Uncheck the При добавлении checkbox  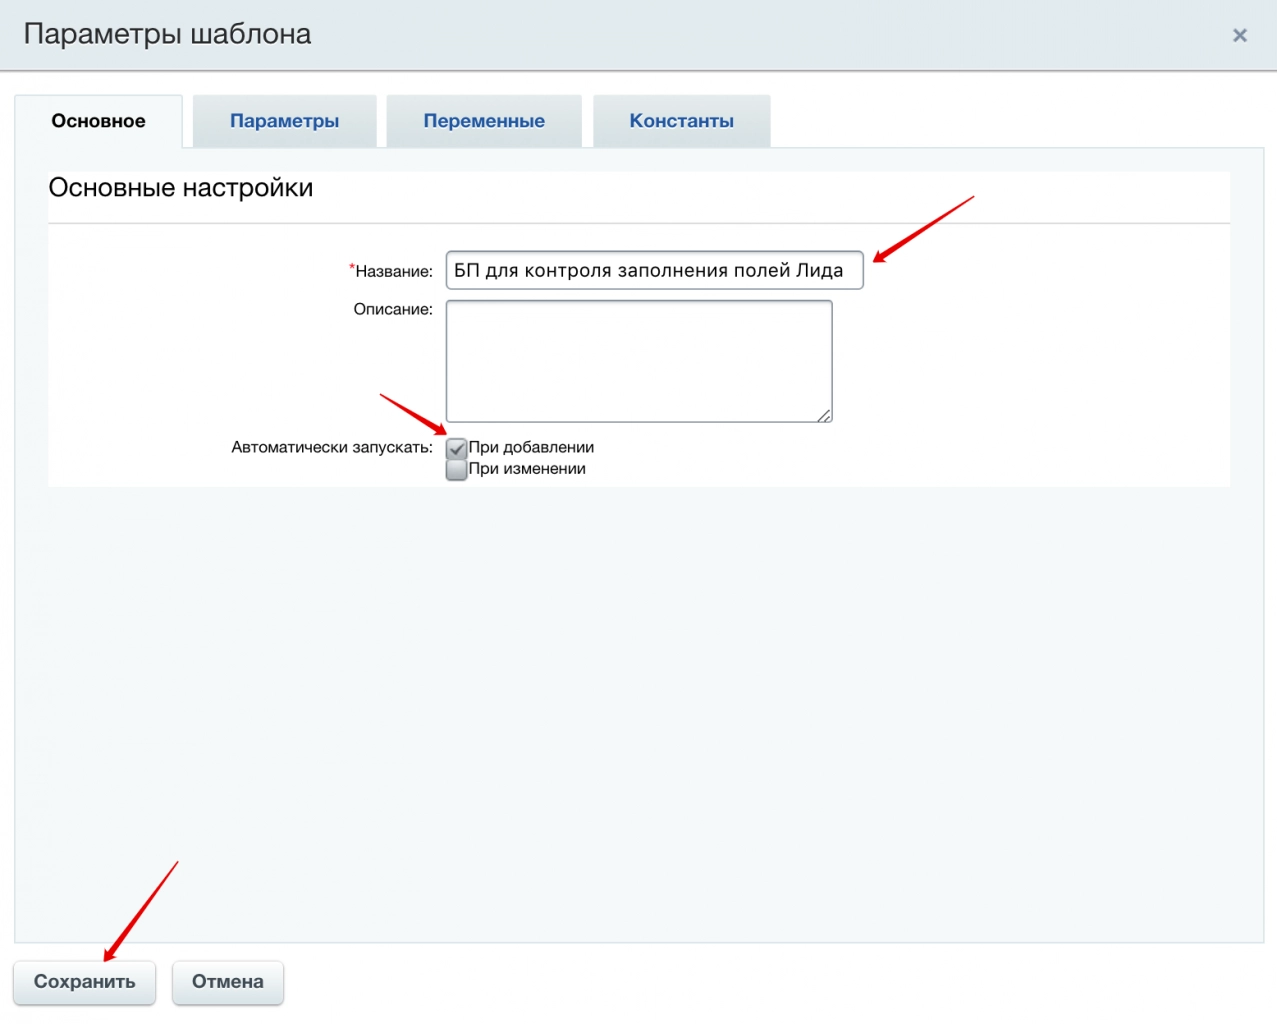pos(456,448)
